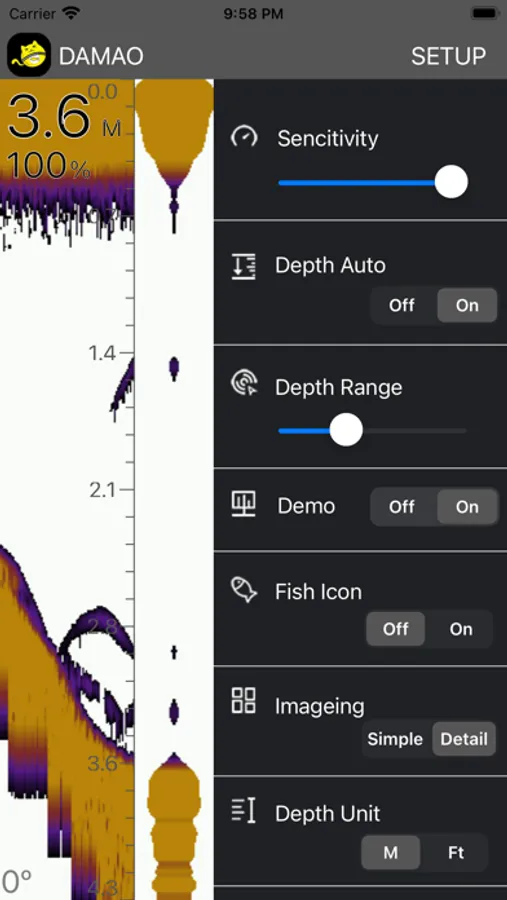Turn Depth Auto Off

402,305
